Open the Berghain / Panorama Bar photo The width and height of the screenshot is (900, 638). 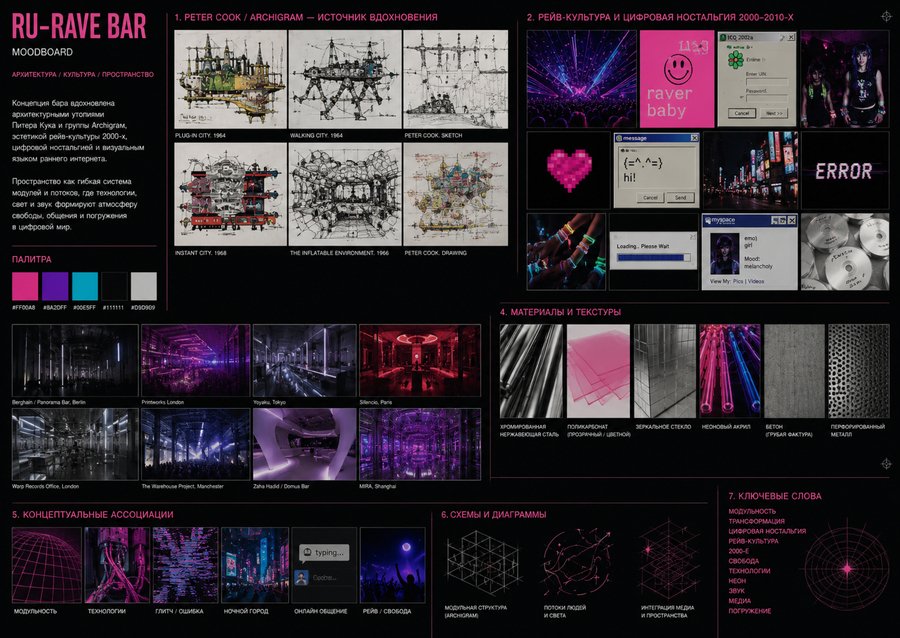coord(75,360)
